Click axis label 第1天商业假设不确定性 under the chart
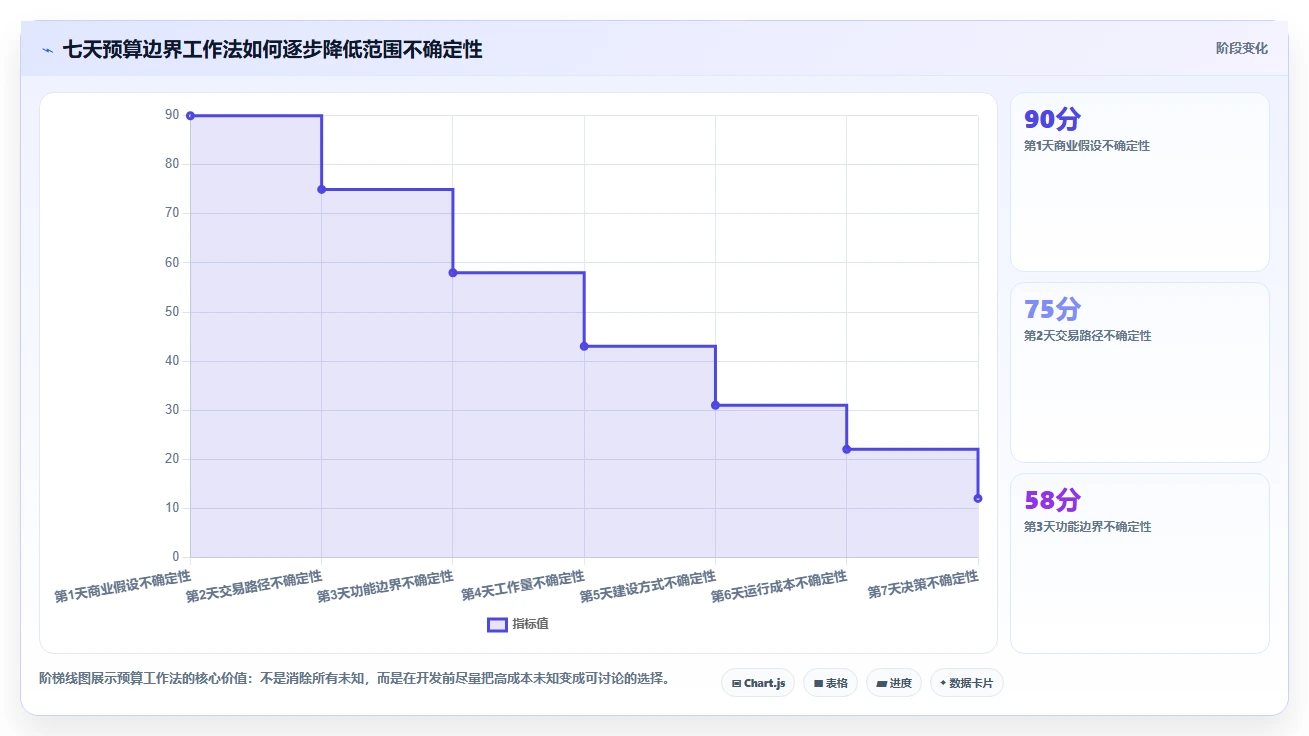 pyautogui.click(x=123, y=587)
